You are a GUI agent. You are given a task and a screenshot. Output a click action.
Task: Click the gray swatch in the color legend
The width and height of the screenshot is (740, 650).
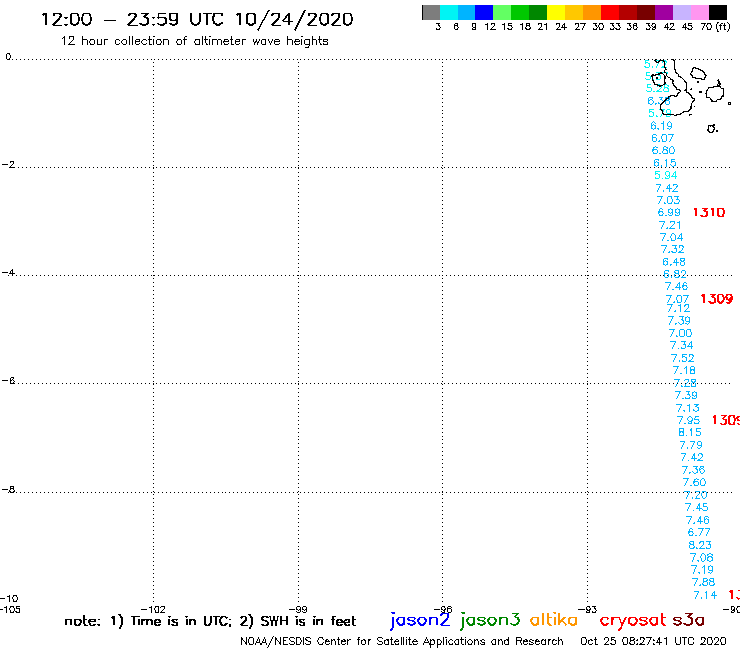[431, 12]
